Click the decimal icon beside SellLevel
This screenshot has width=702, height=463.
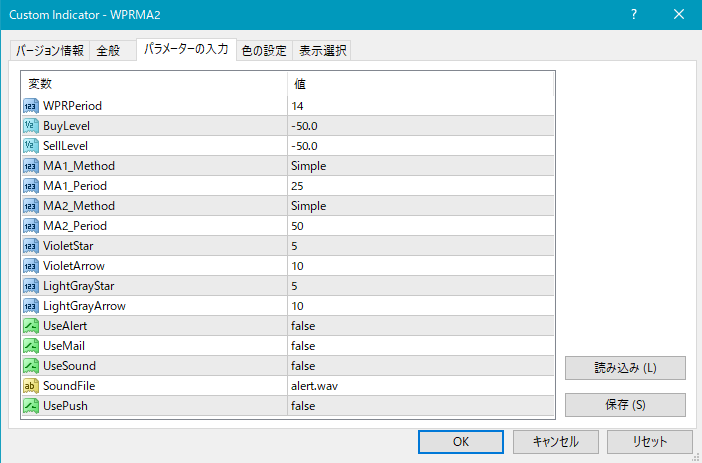tap(30, 146)
